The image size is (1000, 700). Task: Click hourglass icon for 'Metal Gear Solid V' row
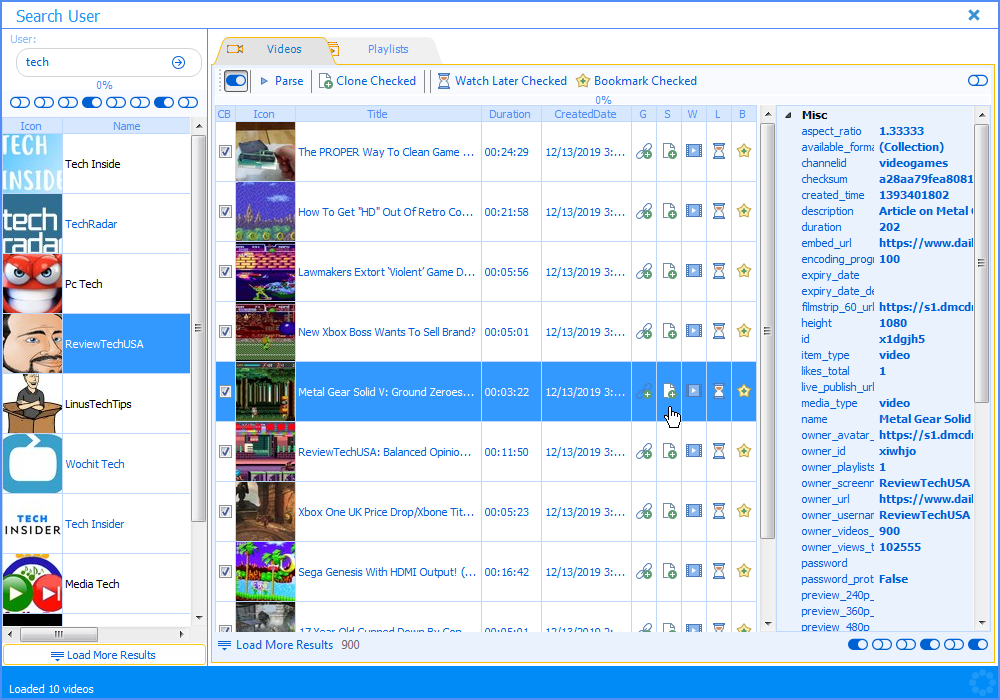[719, 391]
